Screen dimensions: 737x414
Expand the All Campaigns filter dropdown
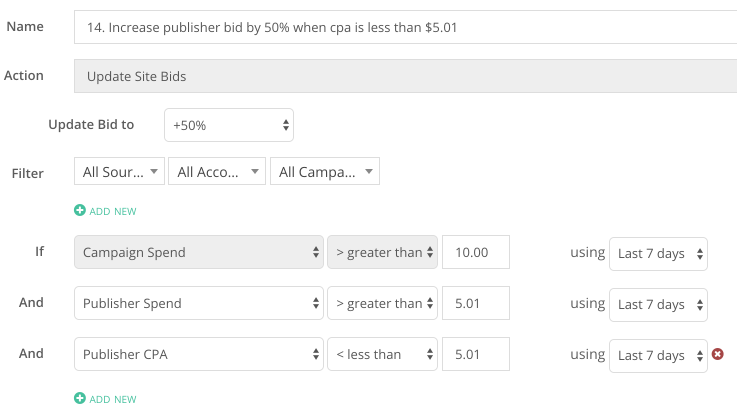(x=325, y=172)
